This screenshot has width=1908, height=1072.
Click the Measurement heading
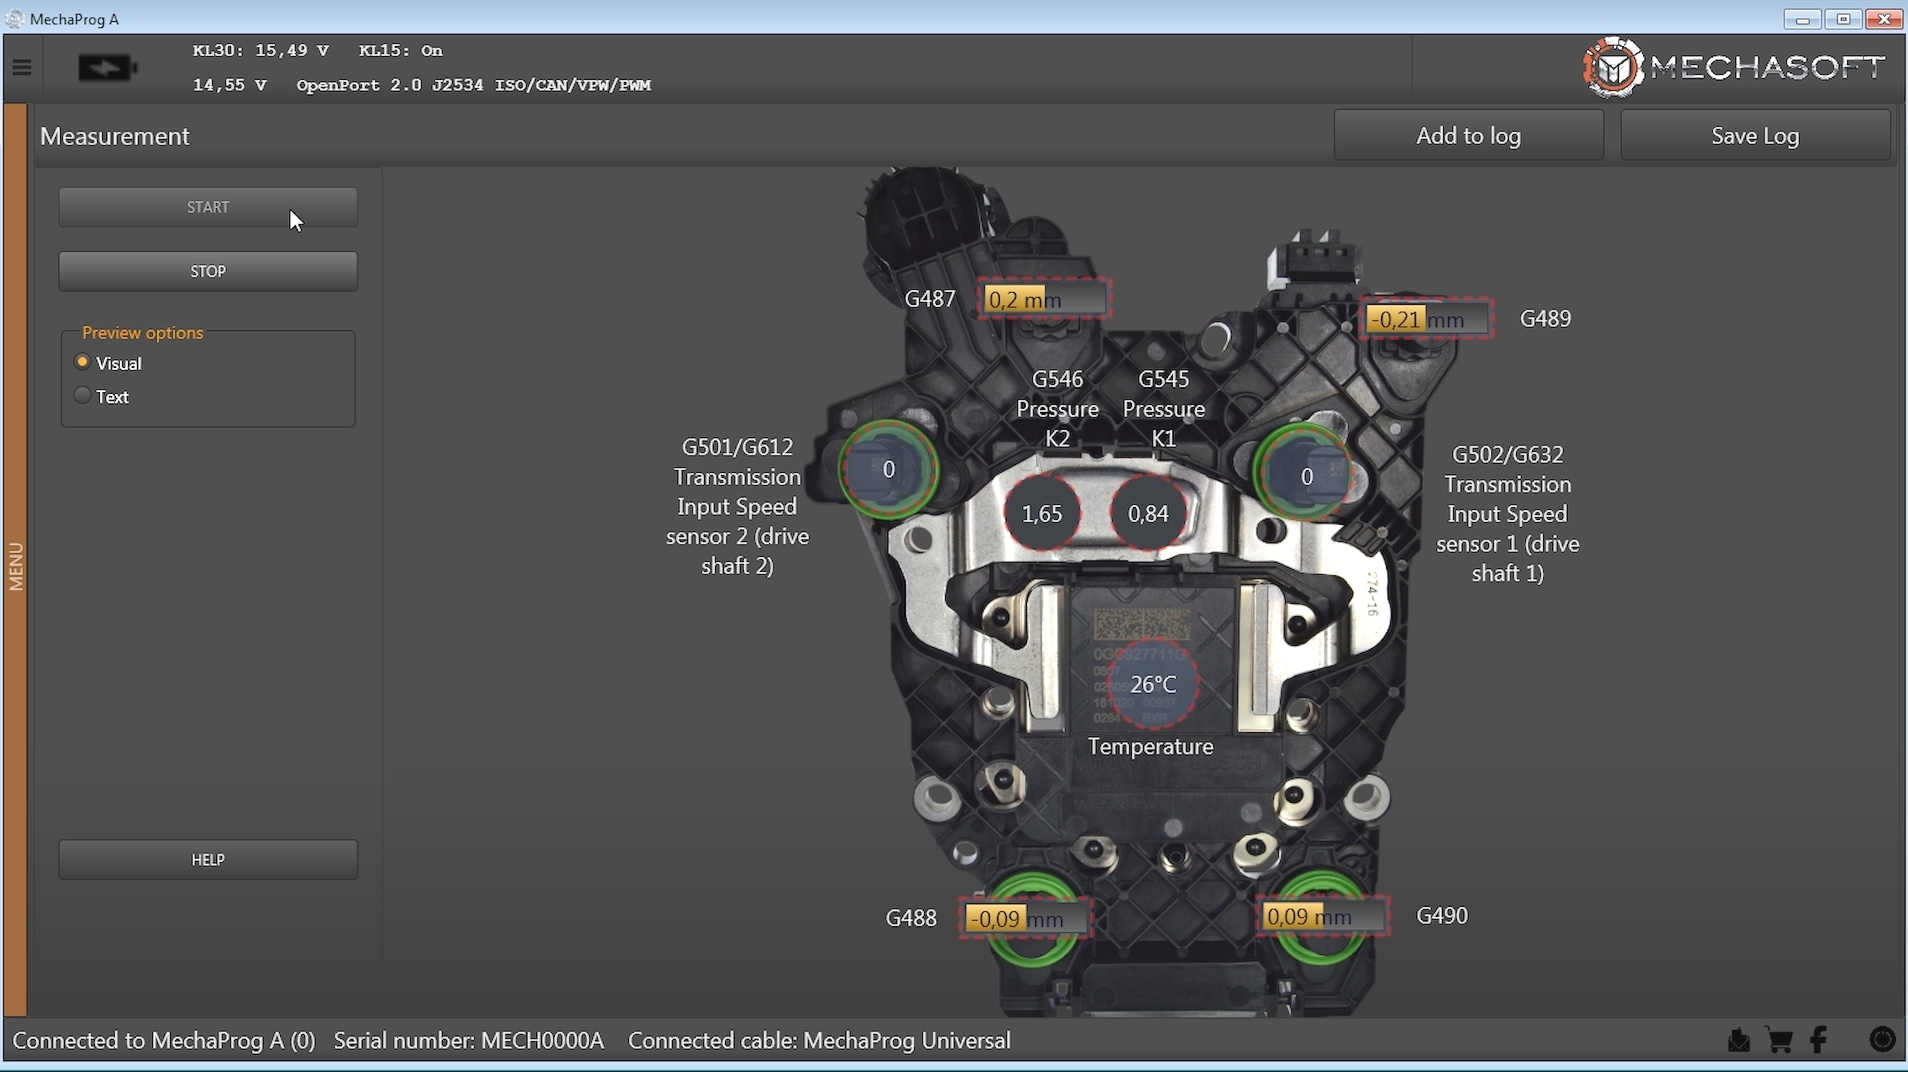coord(115,136)
